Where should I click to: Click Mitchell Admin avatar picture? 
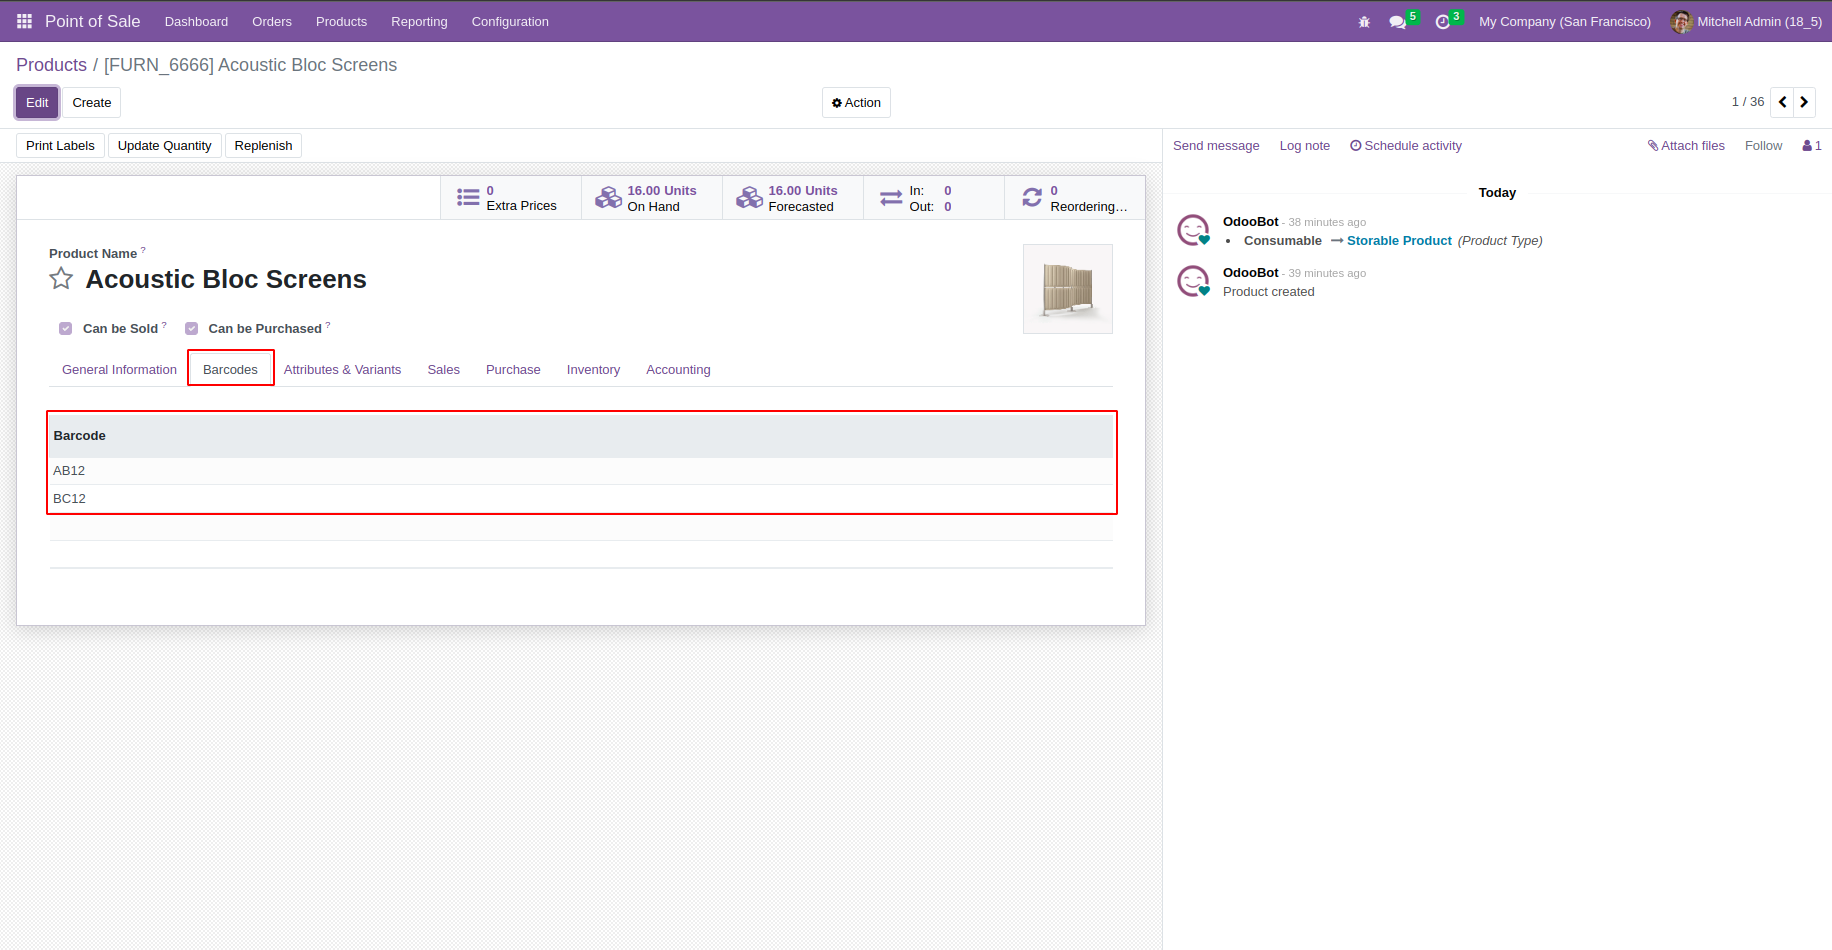point(1681,21)
